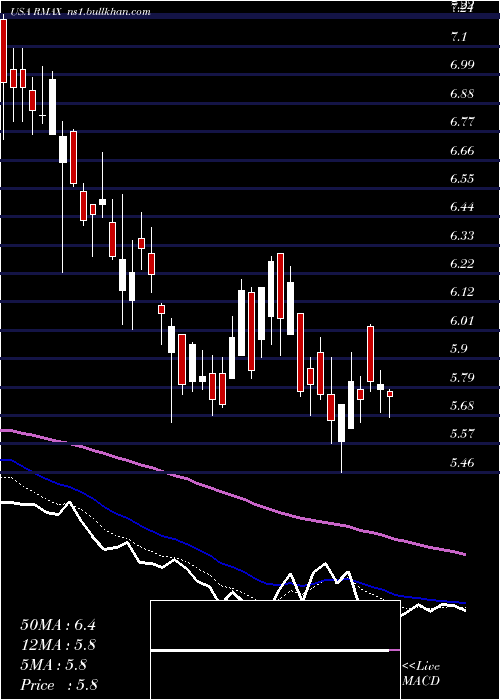Screen dimensions: 500x700
Task: Click the 6.88 price axis label
Action: point(462,93)
